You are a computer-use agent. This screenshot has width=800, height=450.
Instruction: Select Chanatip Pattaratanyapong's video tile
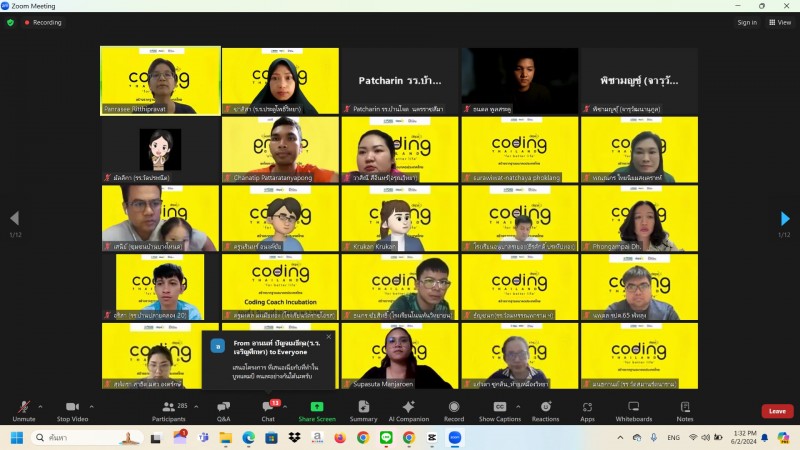[x=280, y=149]
